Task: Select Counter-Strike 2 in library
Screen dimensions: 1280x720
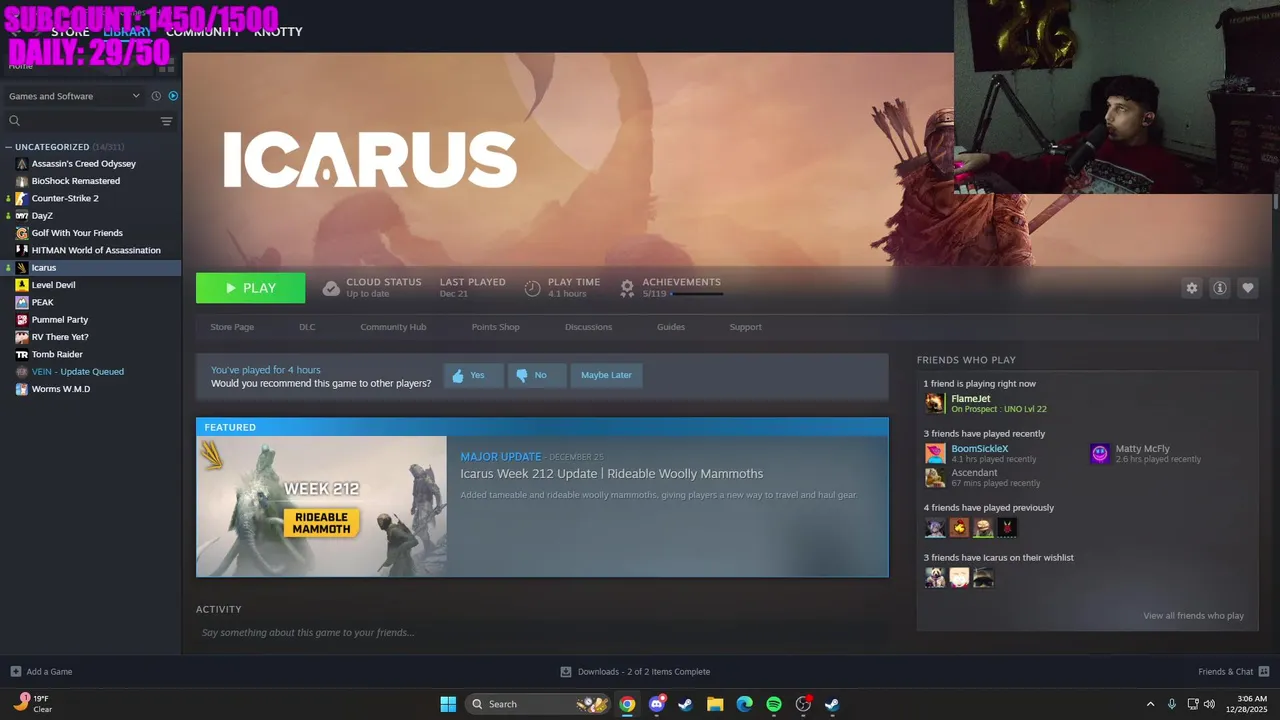Action: (x=65, y=198)
